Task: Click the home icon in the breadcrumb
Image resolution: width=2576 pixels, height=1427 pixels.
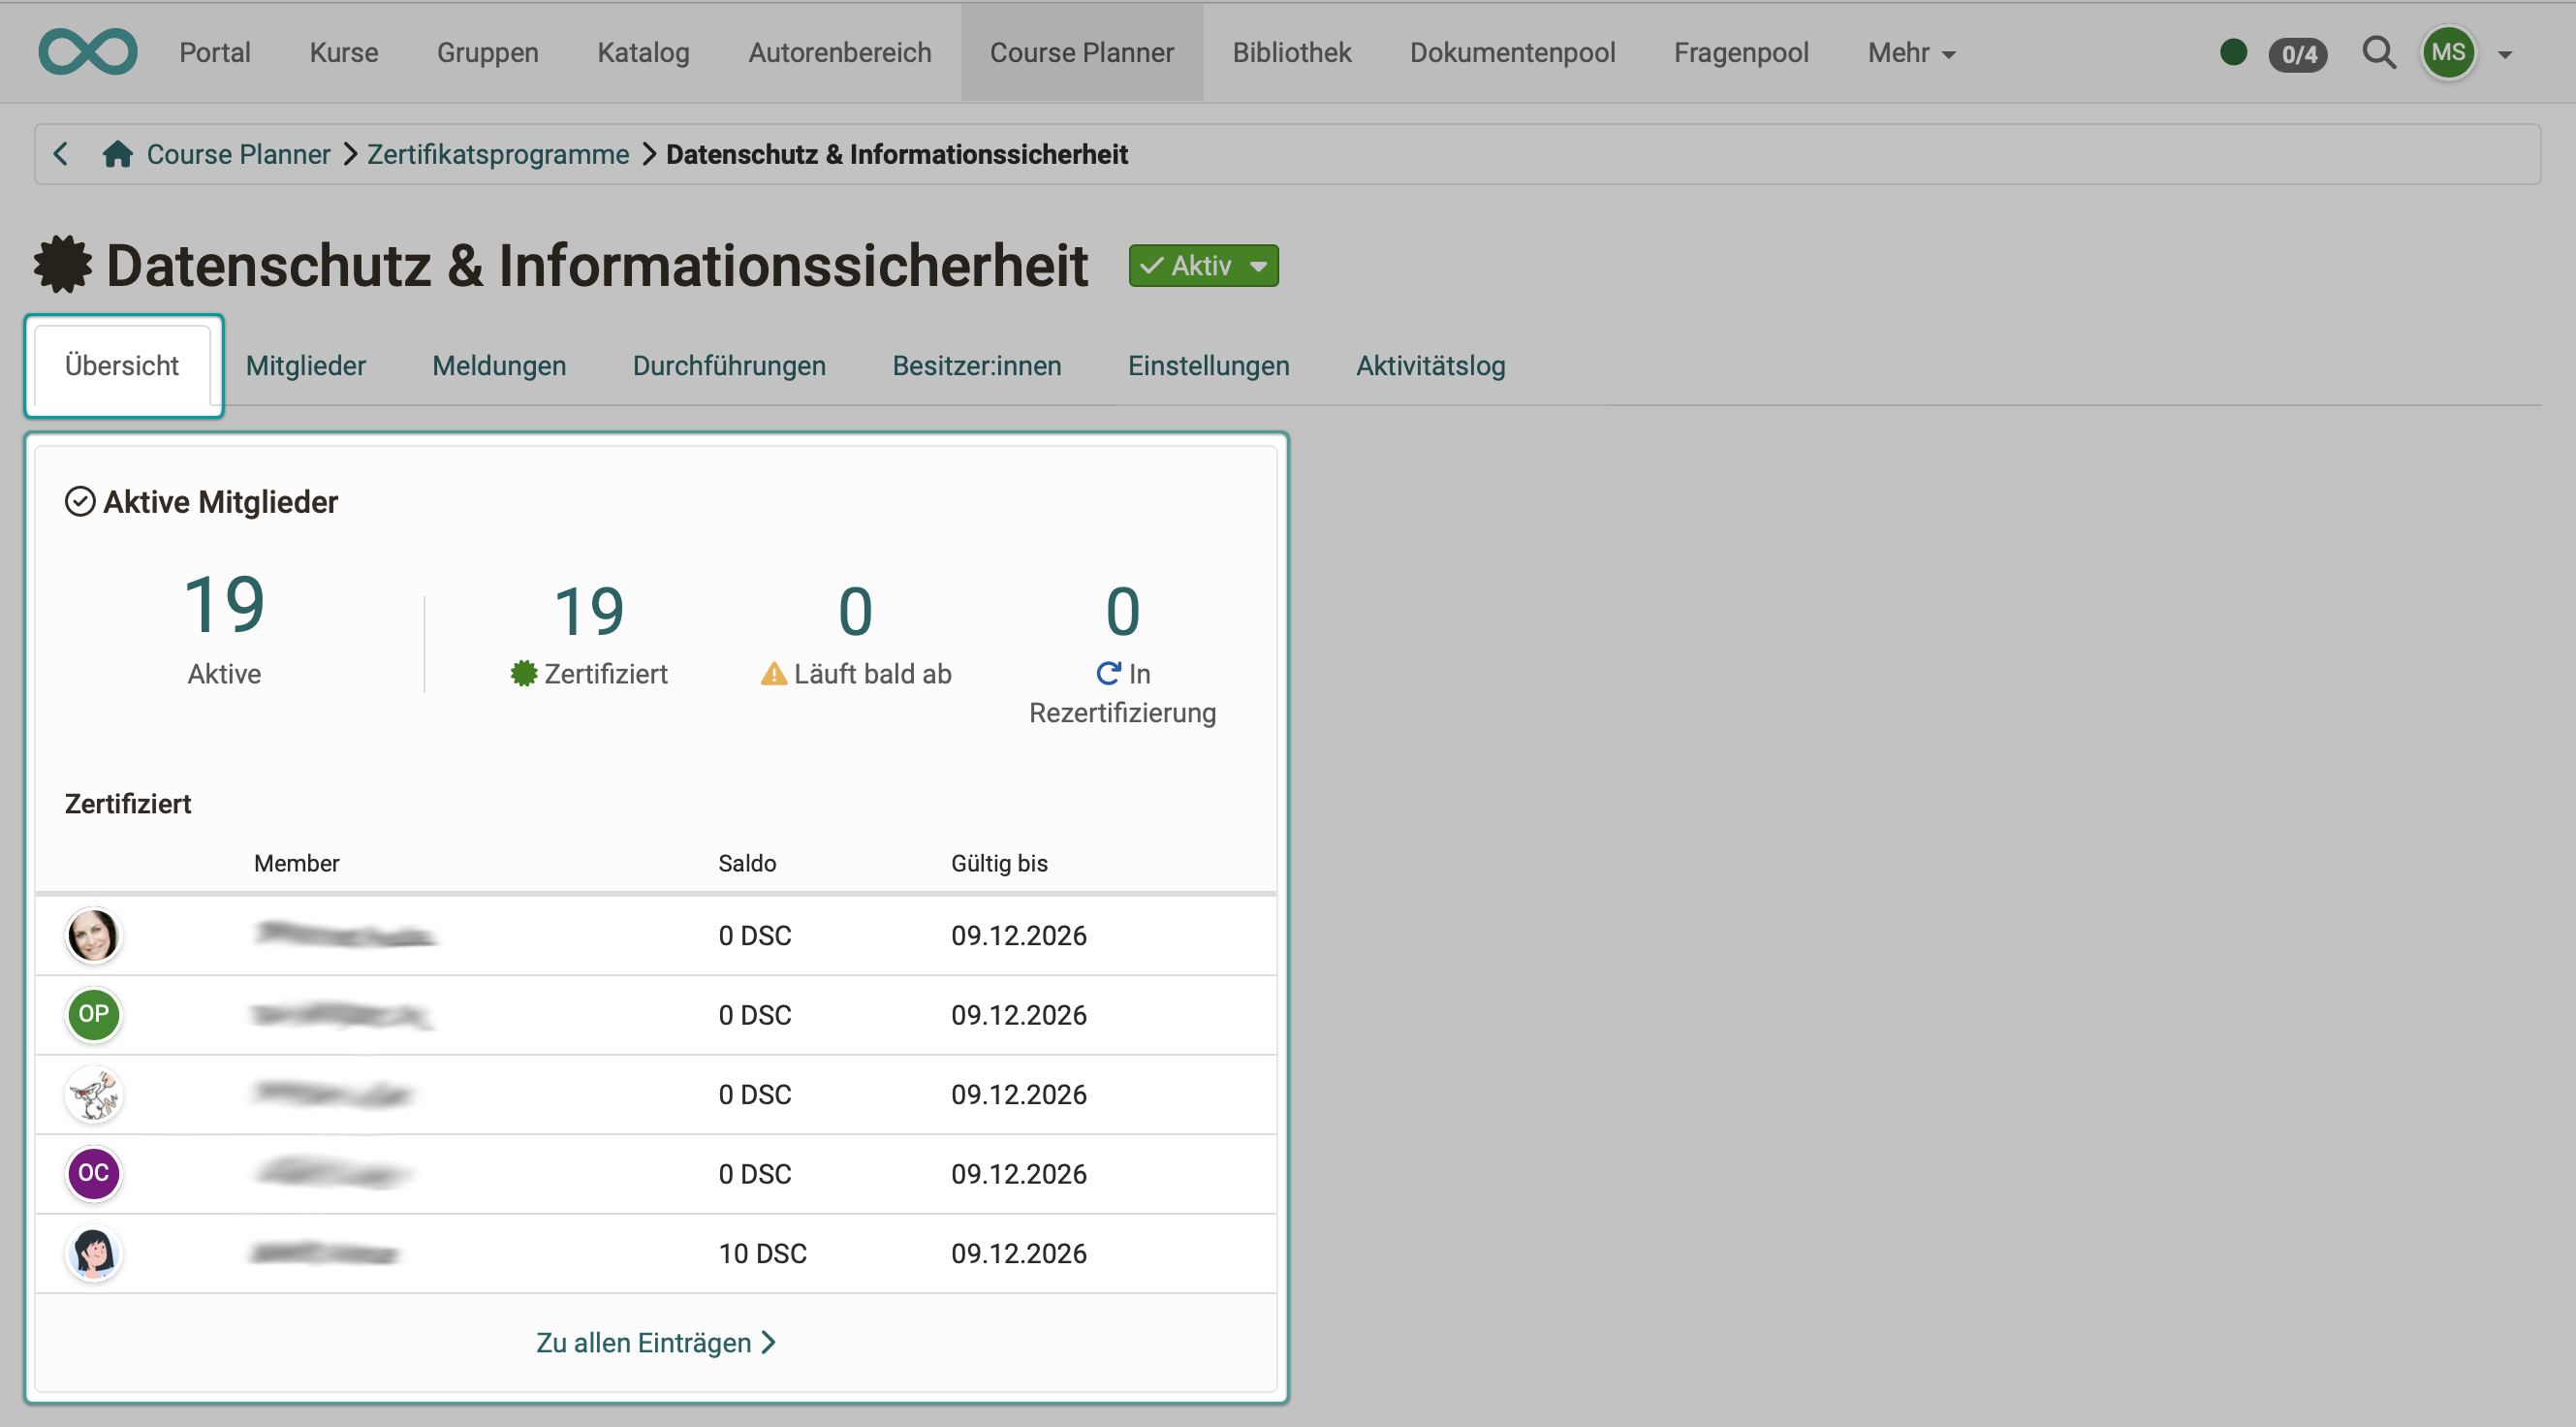Action: click(x=119, y=153)
